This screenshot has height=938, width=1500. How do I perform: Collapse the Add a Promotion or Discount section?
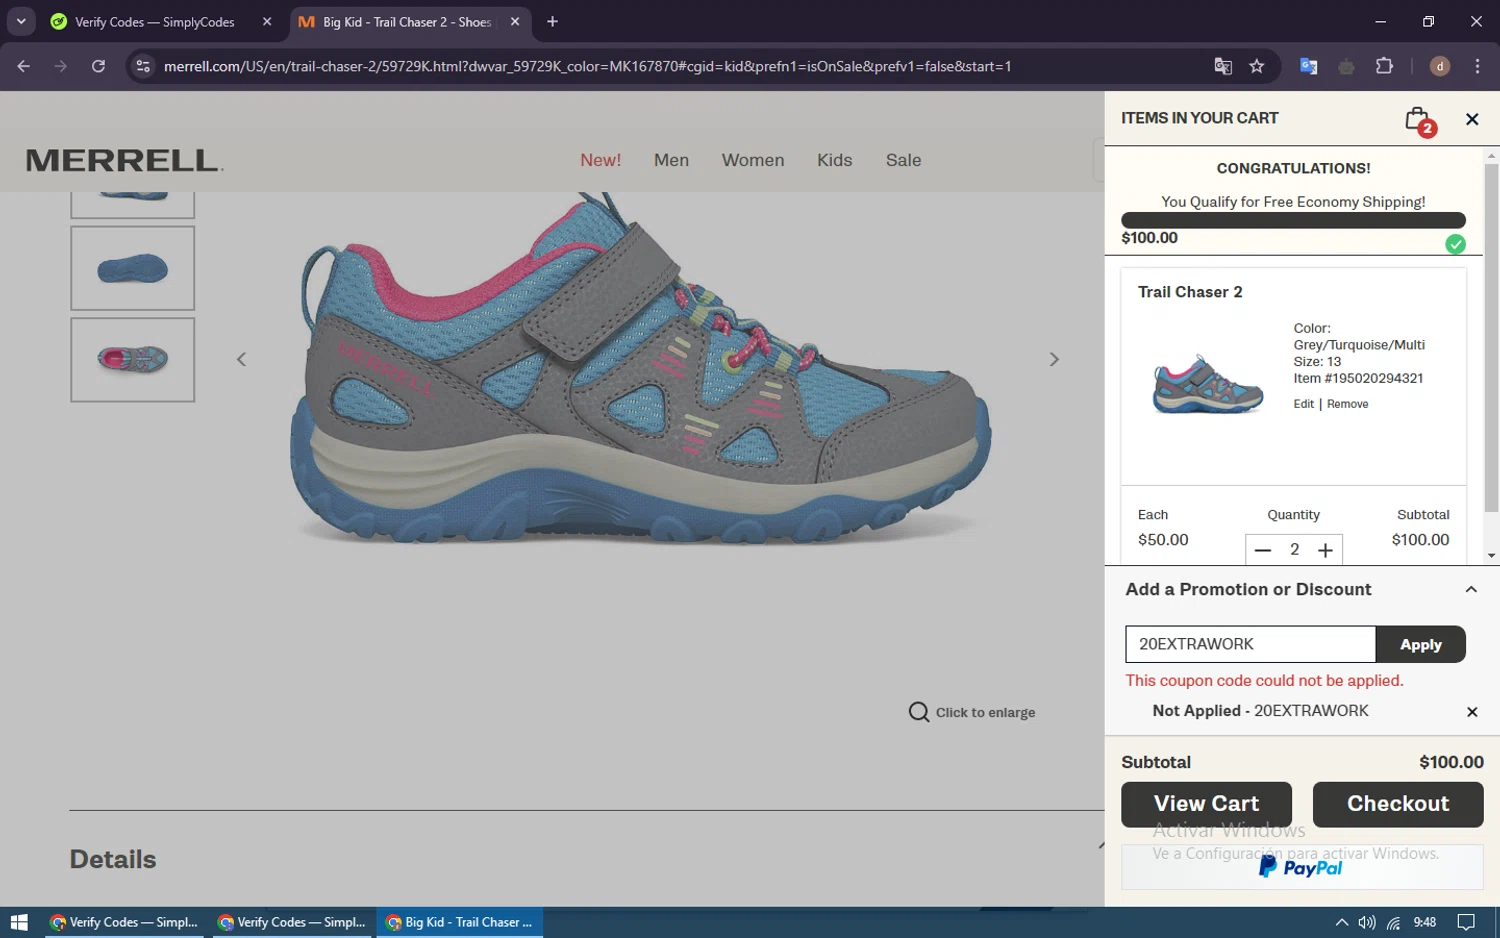coord(1471,589)
